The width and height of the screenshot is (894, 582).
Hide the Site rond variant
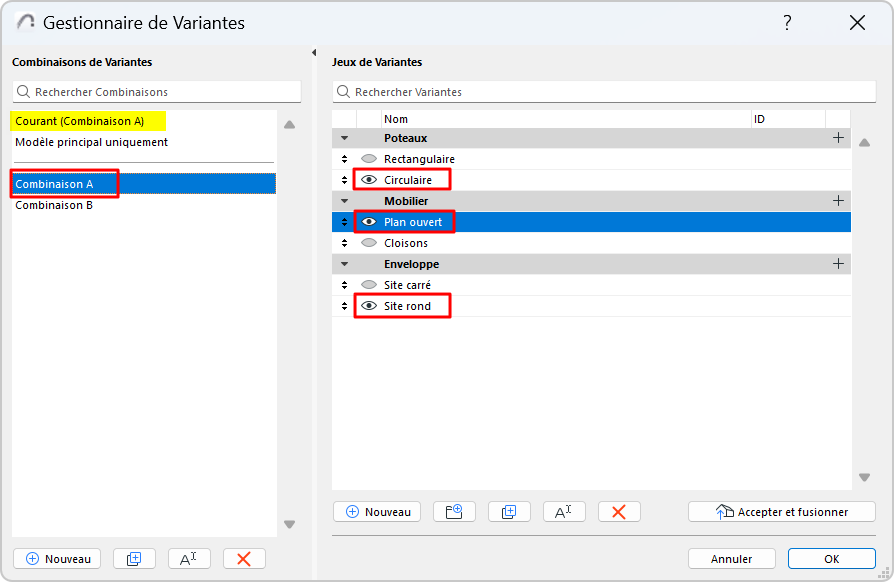(369, 306)
